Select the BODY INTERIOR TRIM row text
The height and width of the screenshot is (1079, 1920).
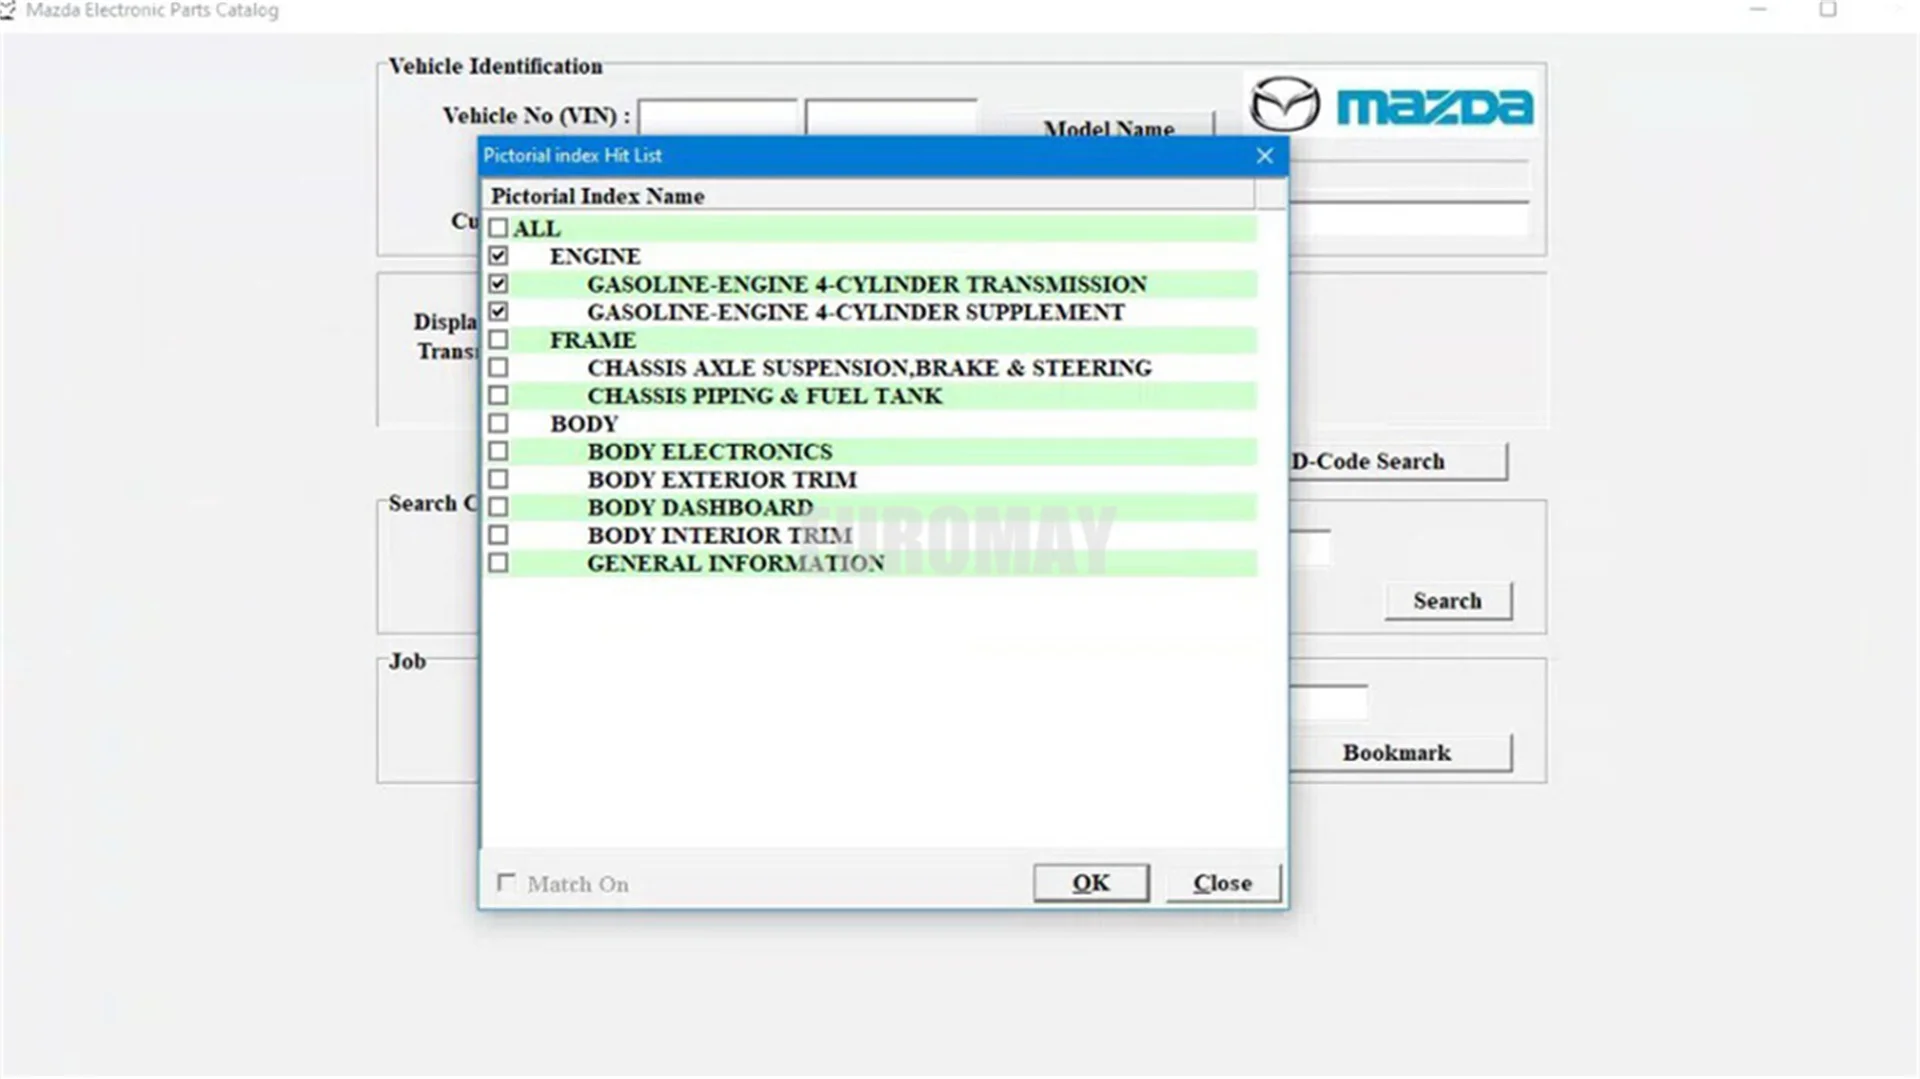[720, 535]
